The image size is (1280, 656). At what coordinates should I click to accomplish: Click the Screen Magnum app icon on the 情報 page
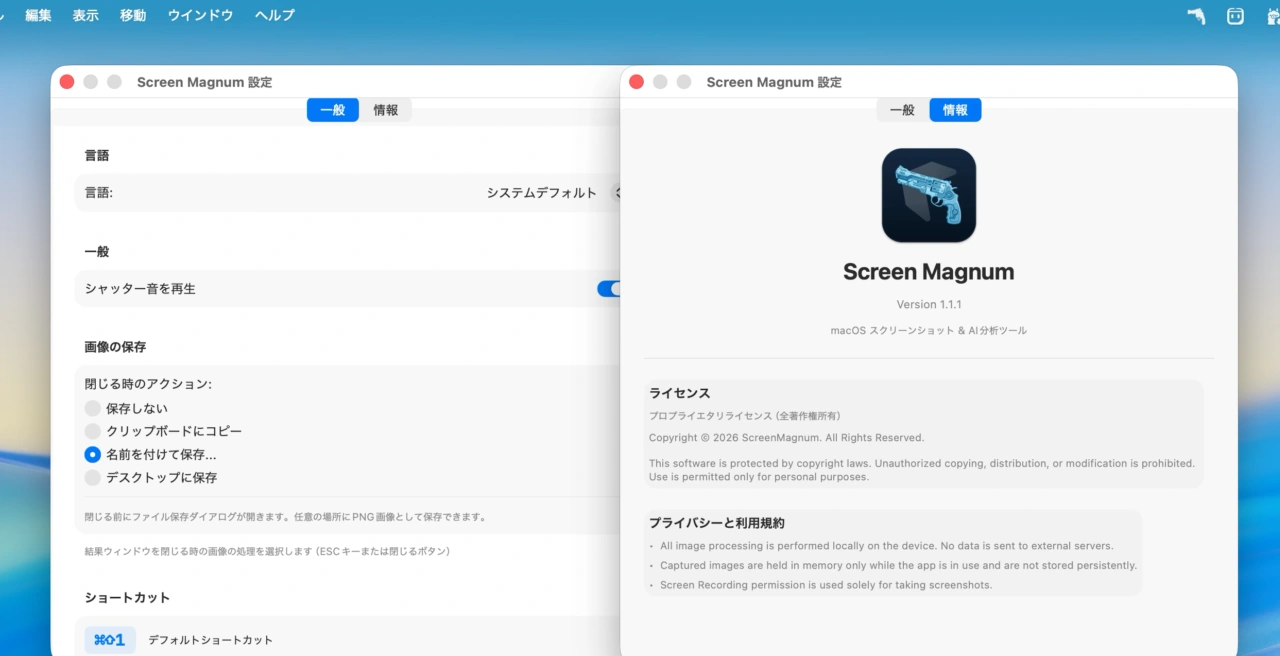[928, 194]
